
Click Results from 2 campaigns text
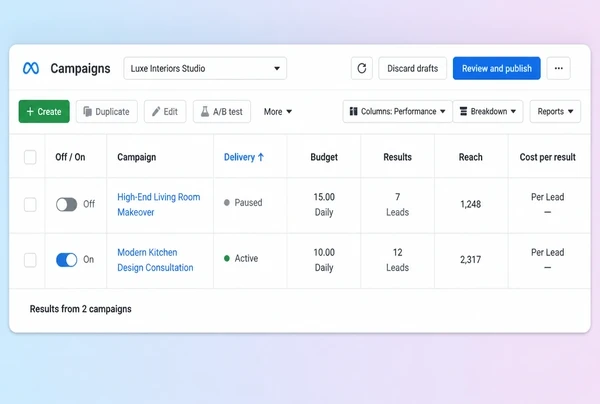pos(81,309)
